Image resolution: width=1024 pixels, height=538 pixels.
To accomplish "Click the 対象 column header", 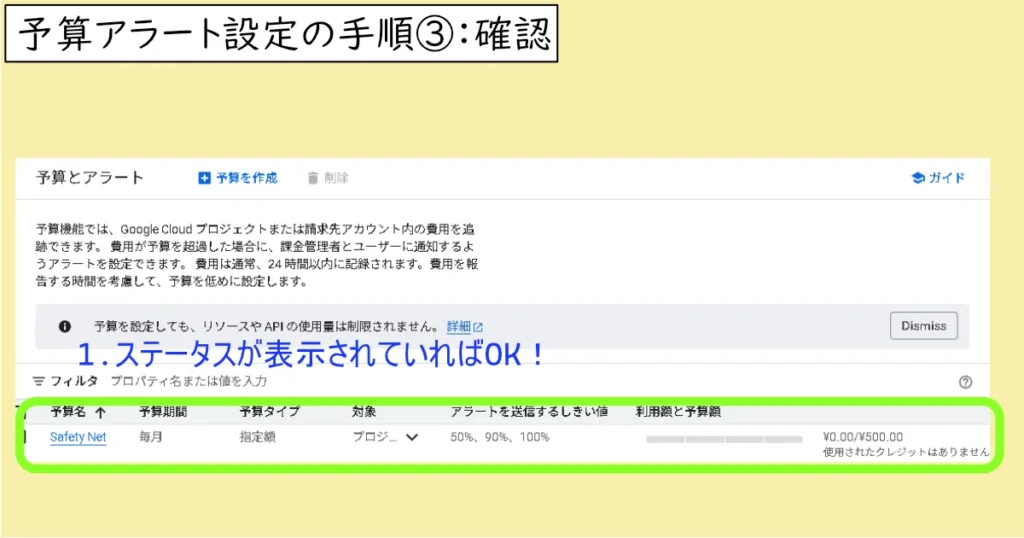I will tap(364, 411).
